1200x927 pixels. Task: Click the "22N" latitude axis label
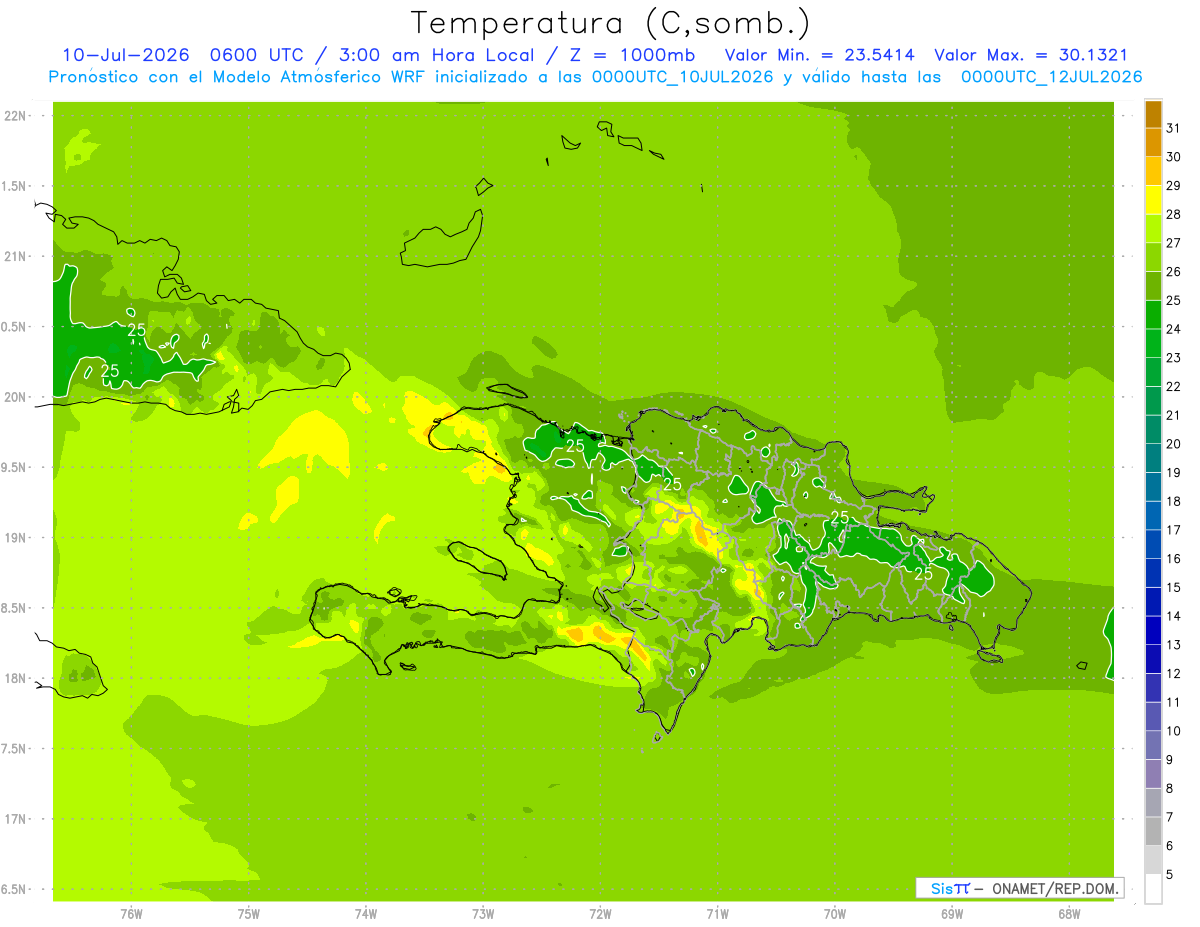(15, 116)
